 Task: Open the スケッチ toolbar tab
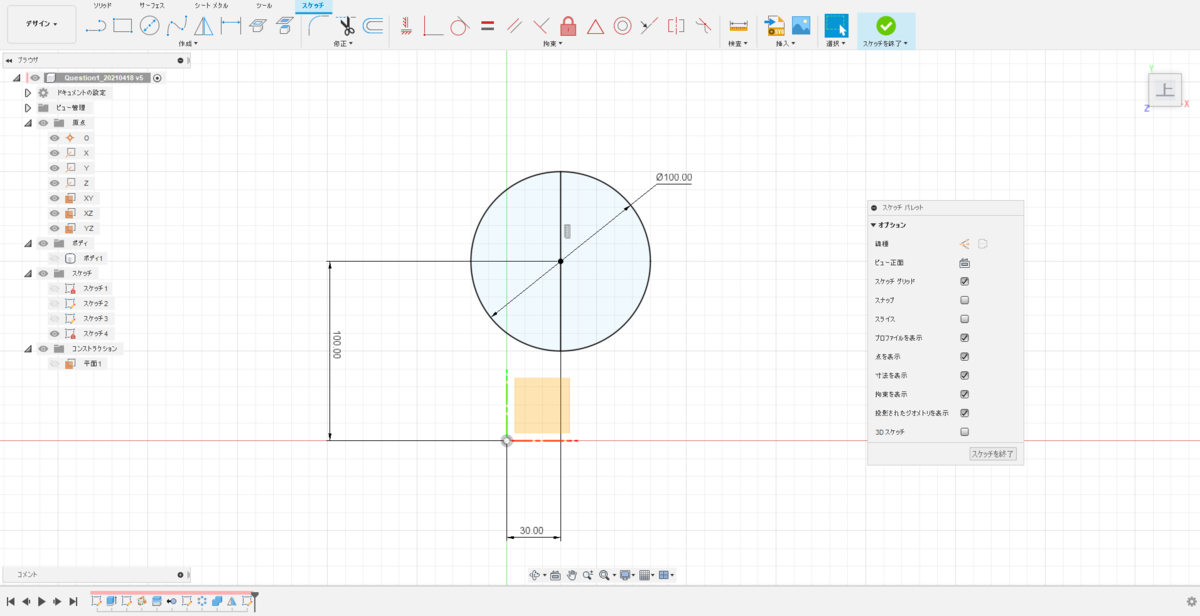click(x=312, y=6)
